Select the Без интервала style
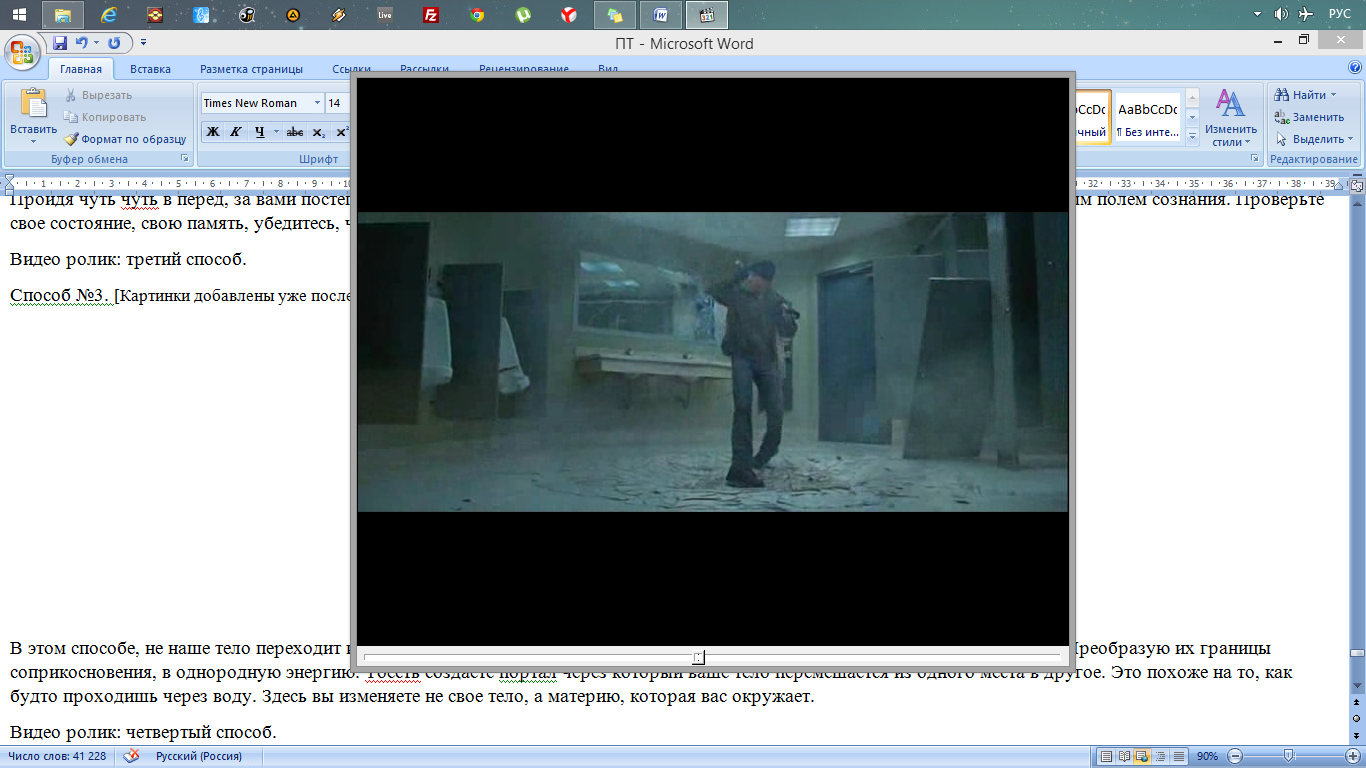The height and width of the screenshot is (768, 1366). tap(1147, 118)
